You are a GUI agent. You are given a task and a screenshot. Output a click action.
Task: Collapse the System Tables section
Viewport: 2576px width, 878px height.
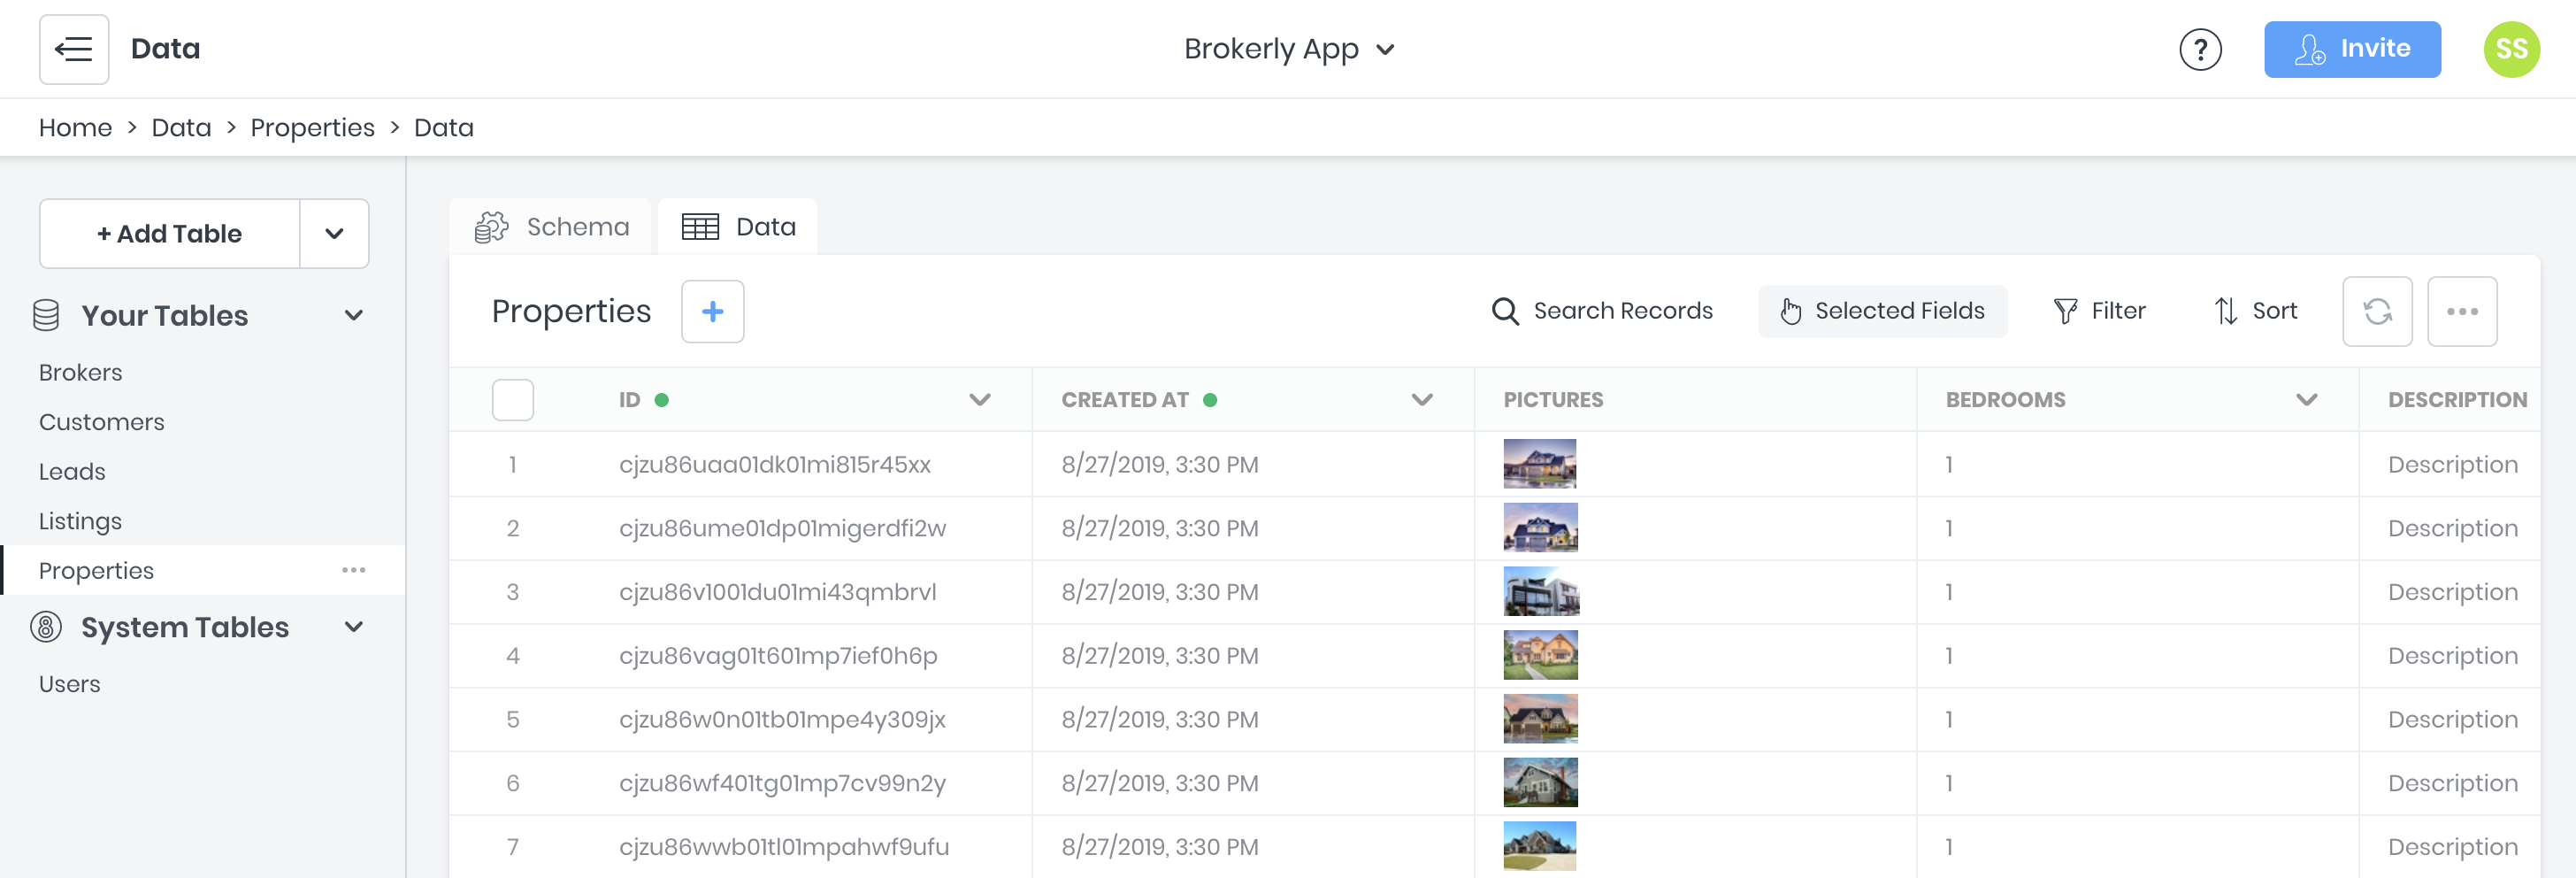(x=353, y=627)
